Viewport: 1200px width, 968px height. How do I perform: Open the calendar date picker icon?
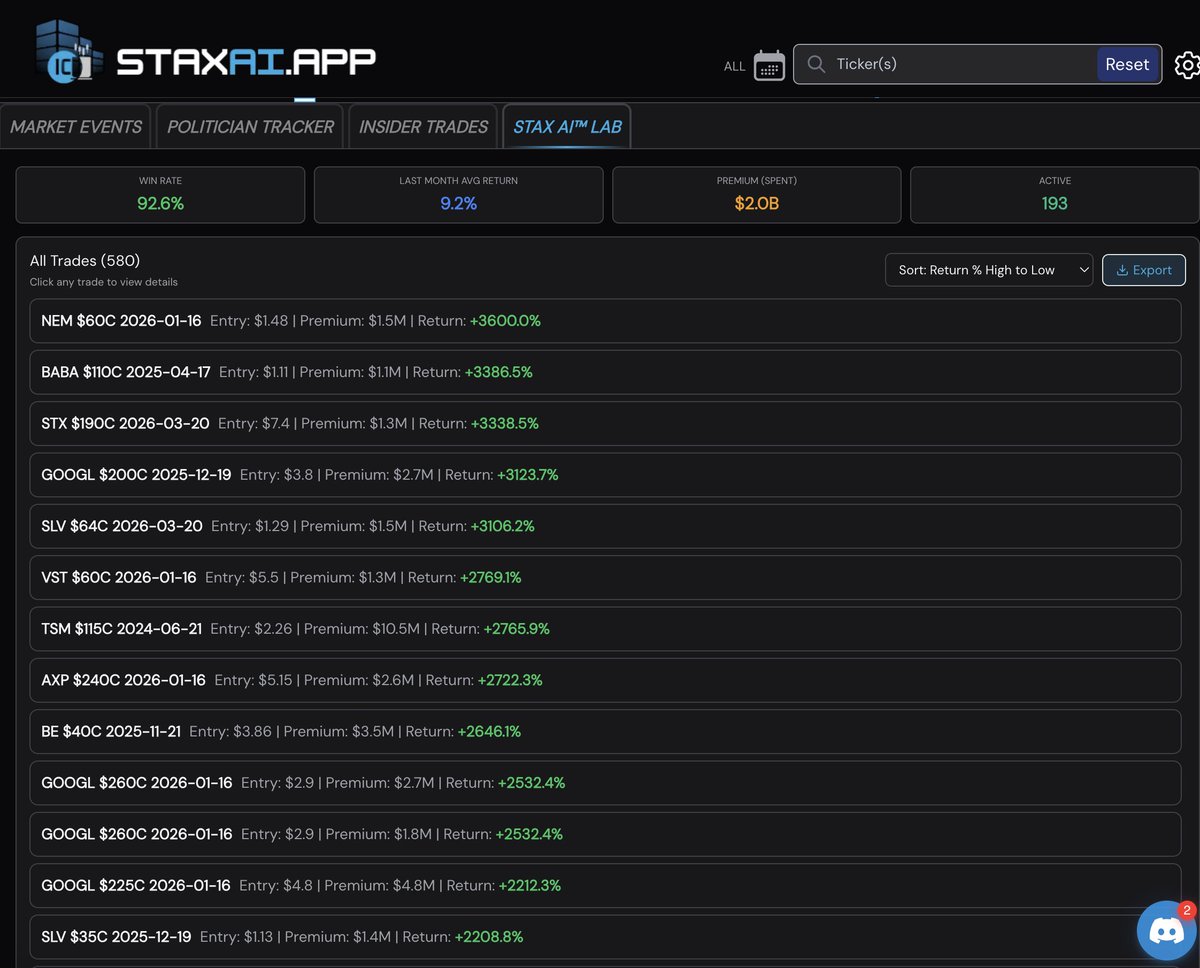[x=769, y=65]
